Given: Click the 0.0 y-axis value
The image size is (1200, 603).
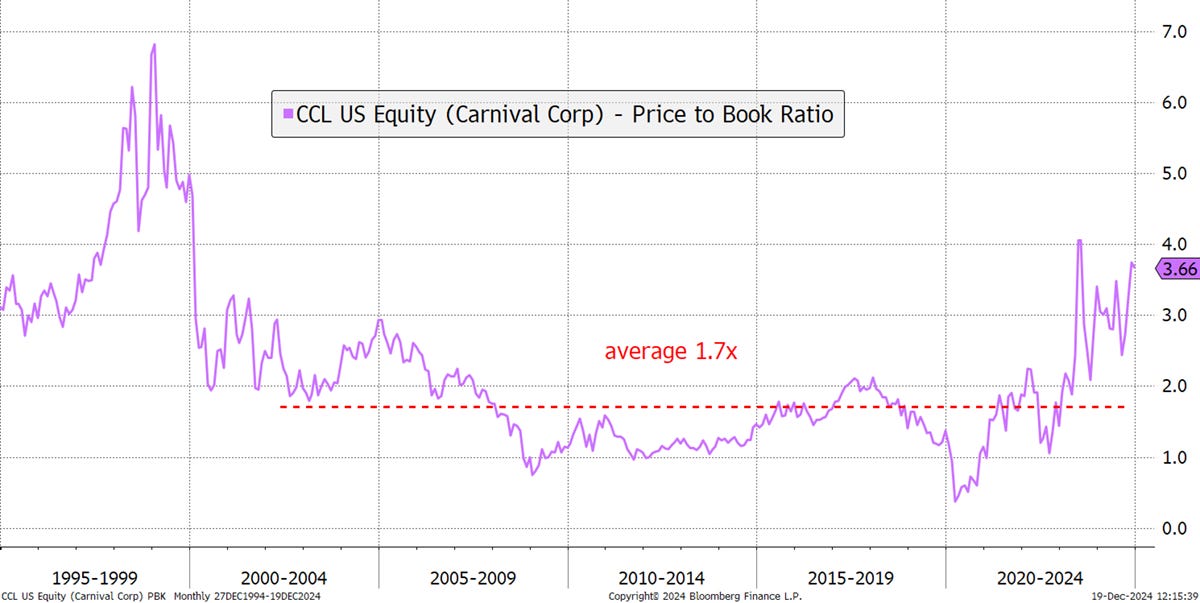Looking at the screenshot, I should (x=1173, y=528).
